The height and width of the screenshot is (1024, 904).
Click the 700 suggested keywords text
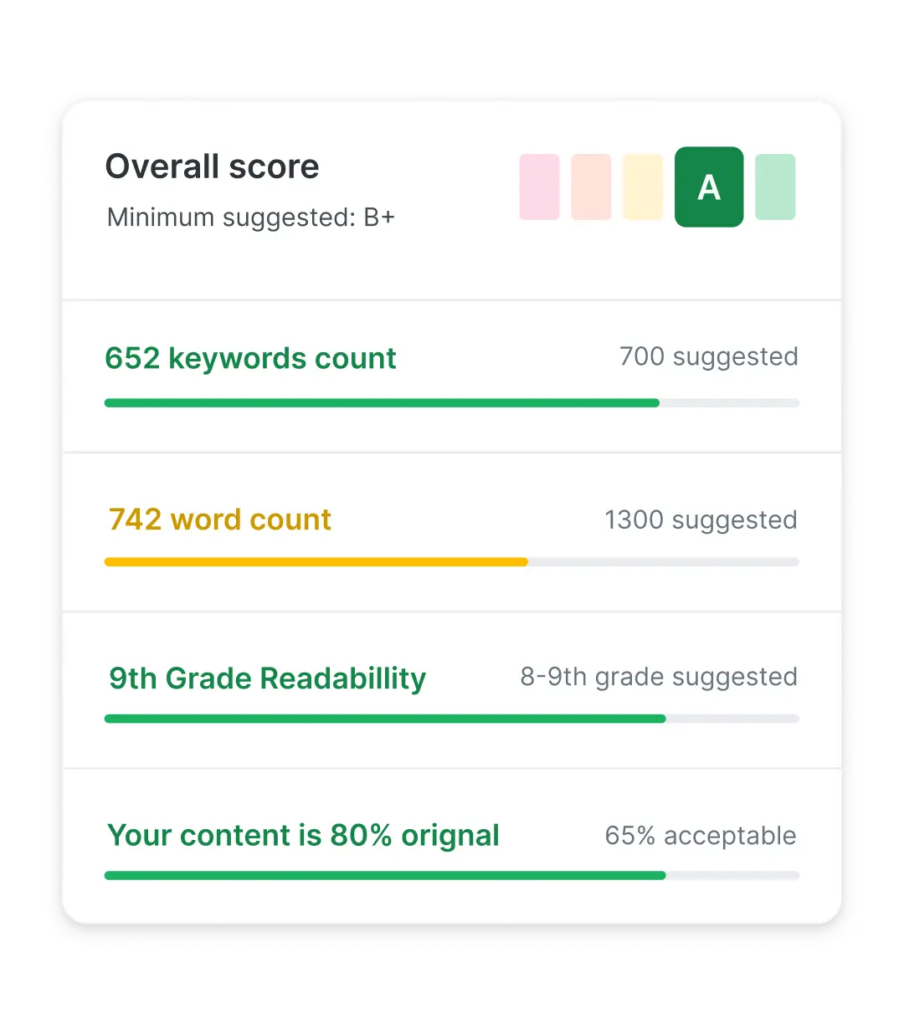point(708,356)
